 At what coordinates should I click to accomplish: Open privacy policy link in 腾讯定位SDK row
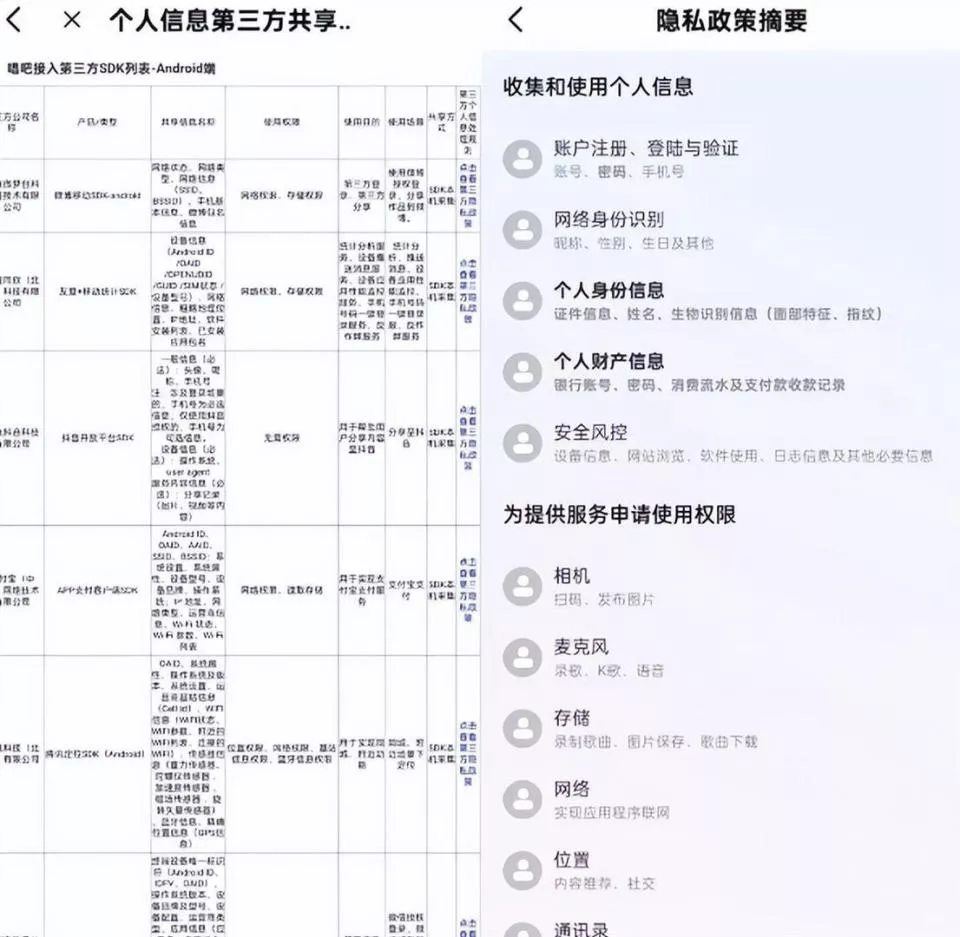468,753
